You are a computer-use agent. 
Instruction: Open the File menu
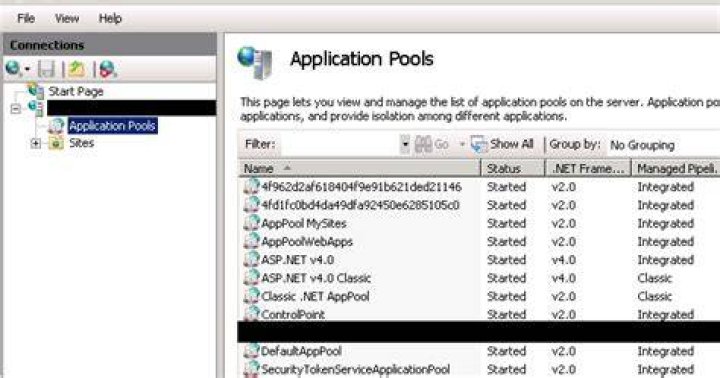(x=26, y=18)
